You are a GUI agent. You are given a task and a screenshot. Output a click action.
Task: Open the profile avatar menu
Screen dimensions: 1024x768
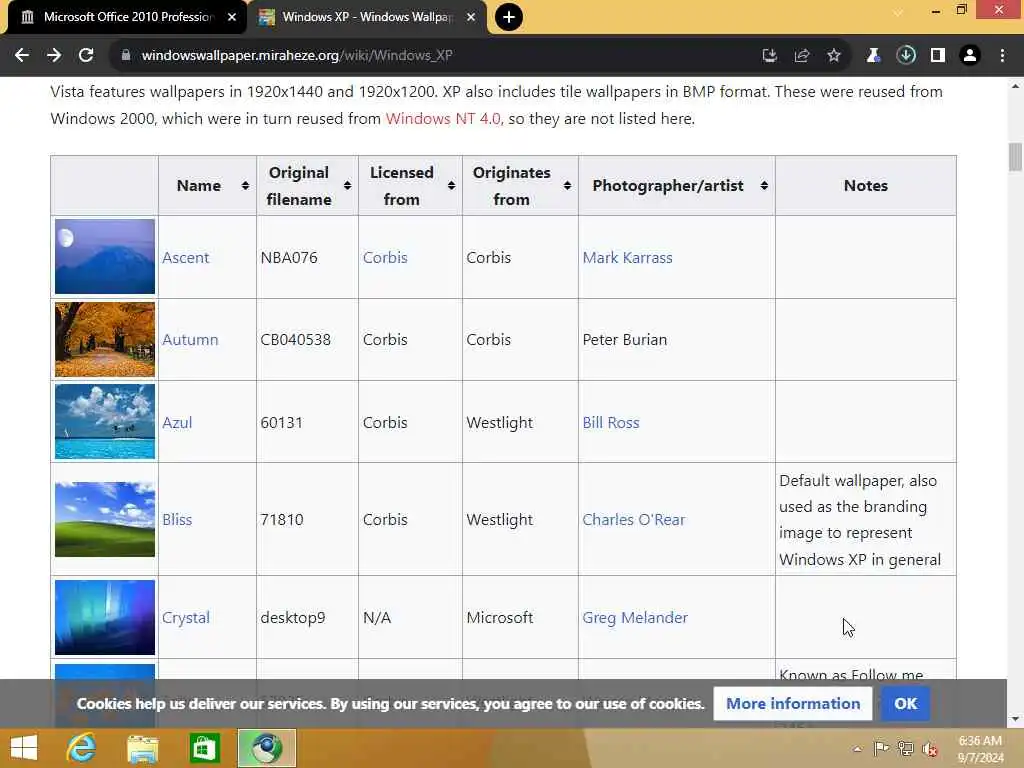pos(970,56)
